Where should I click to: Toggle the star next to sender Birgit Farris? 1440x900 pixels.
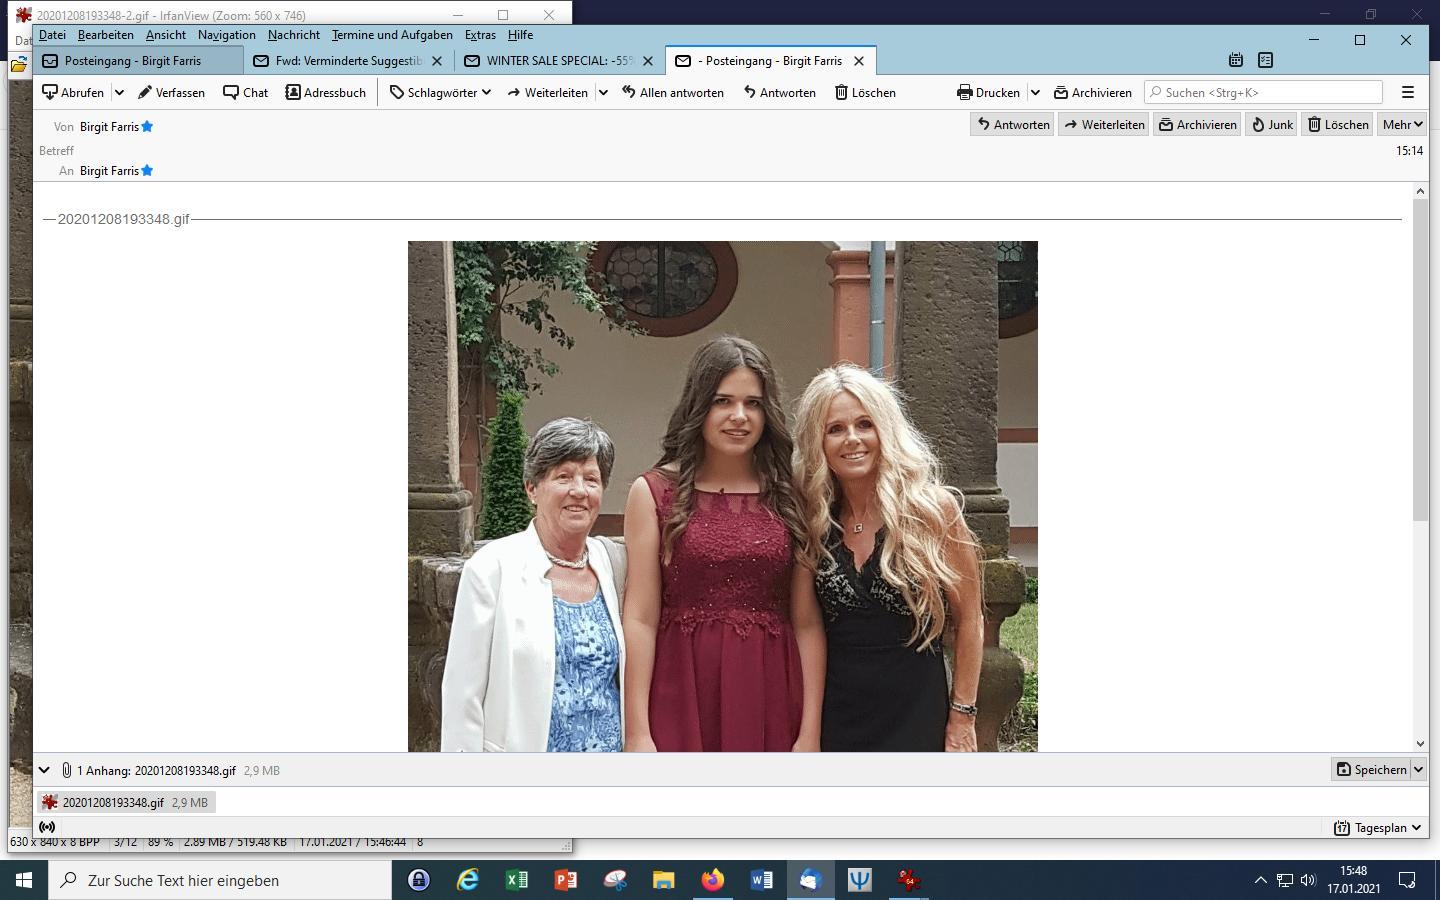pos(147,126)
